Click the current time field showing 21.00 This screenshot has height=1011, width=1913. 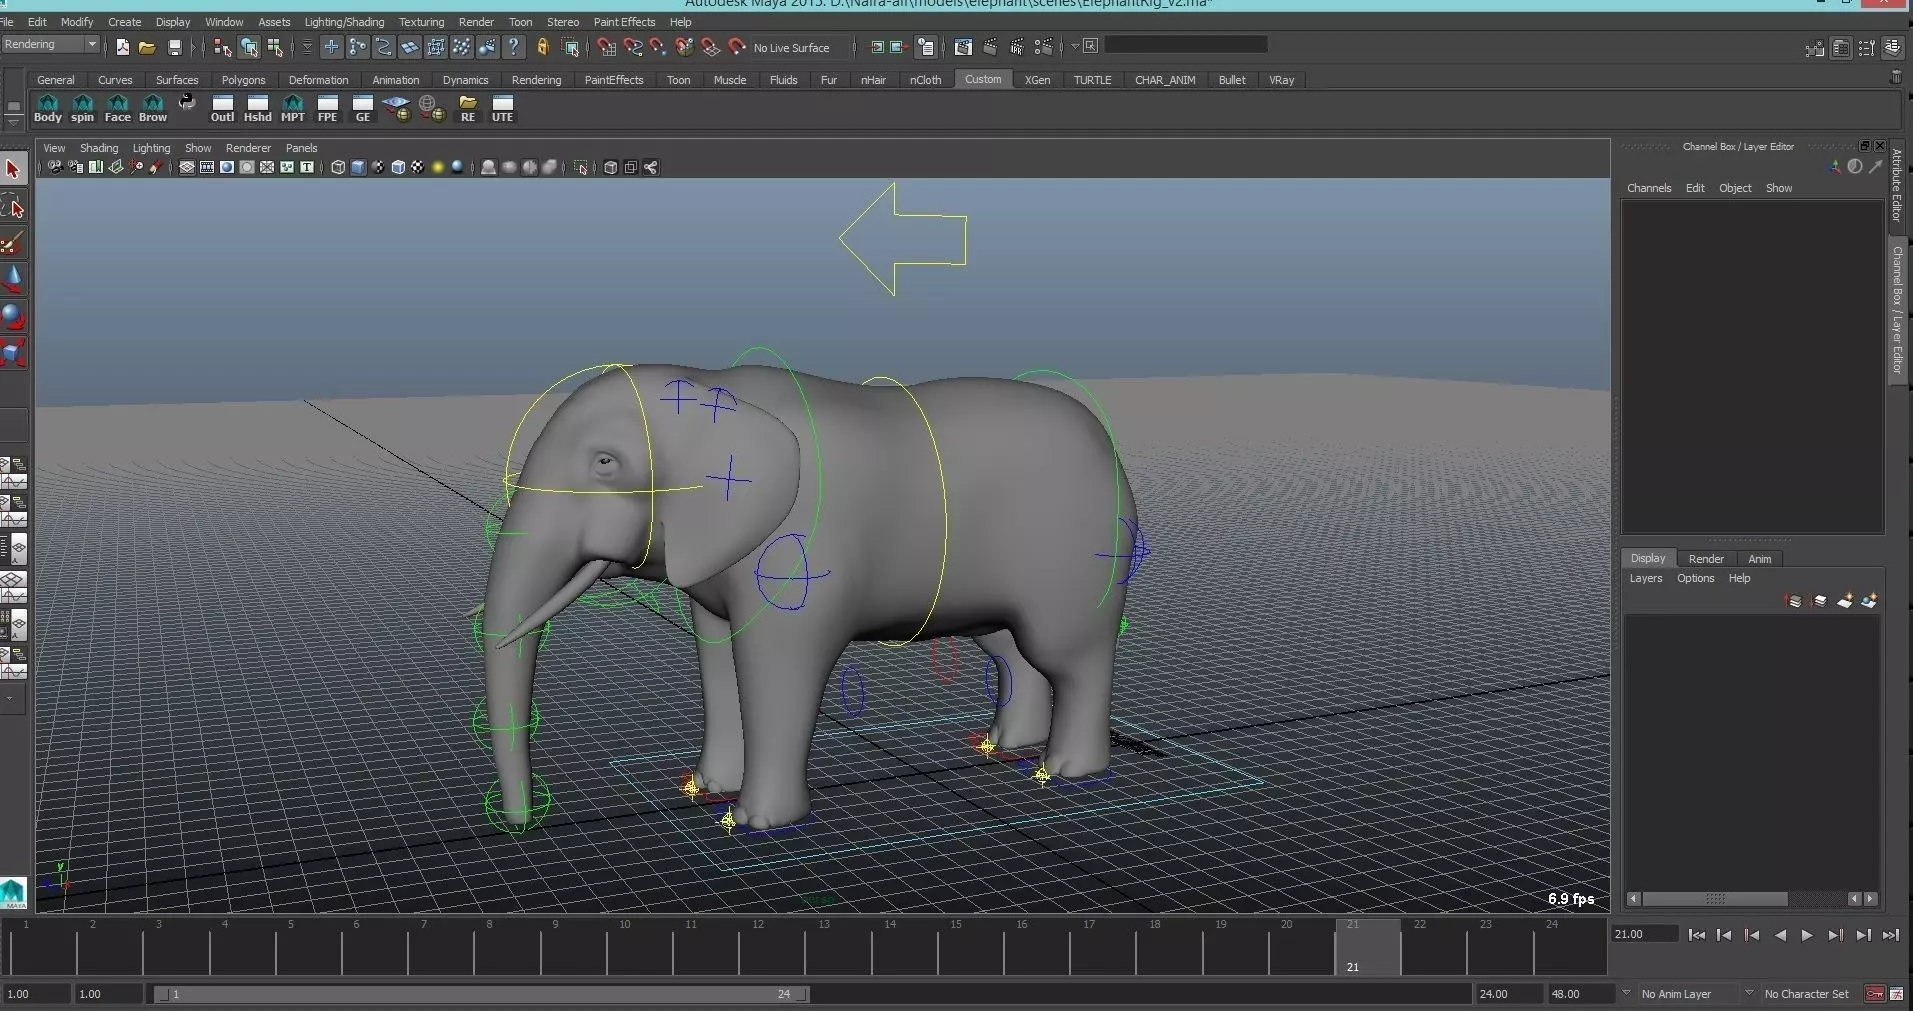1644,934
